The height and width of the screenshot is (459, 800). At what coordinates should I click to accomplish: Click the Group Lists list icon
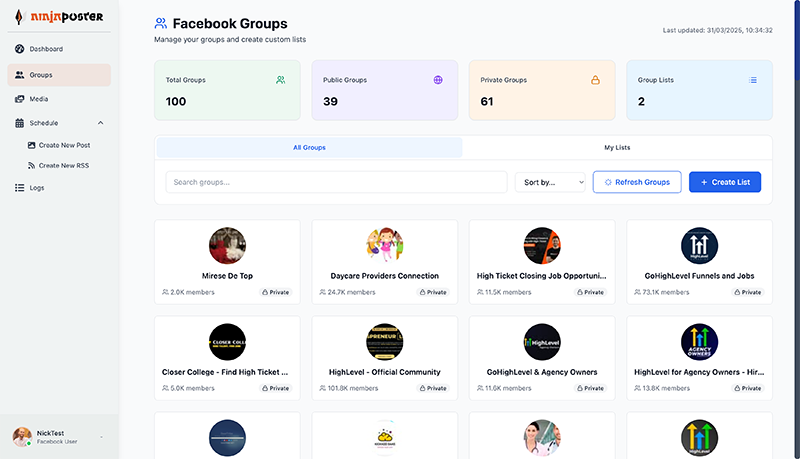753,80
